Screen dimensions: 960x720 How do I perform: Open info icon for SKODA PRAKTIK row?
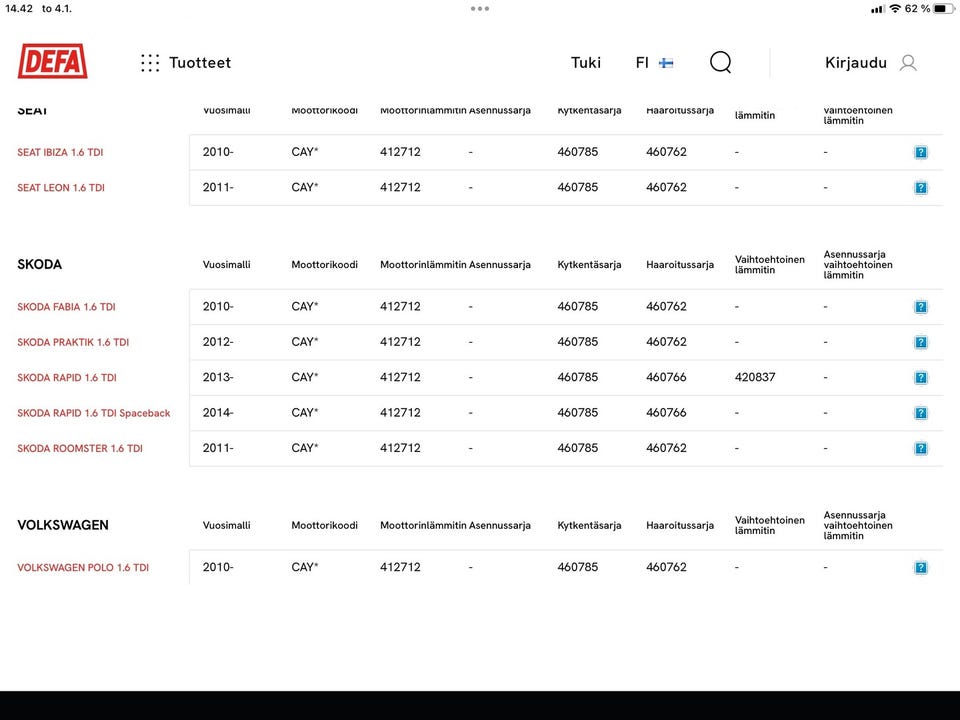click(921, 342)
